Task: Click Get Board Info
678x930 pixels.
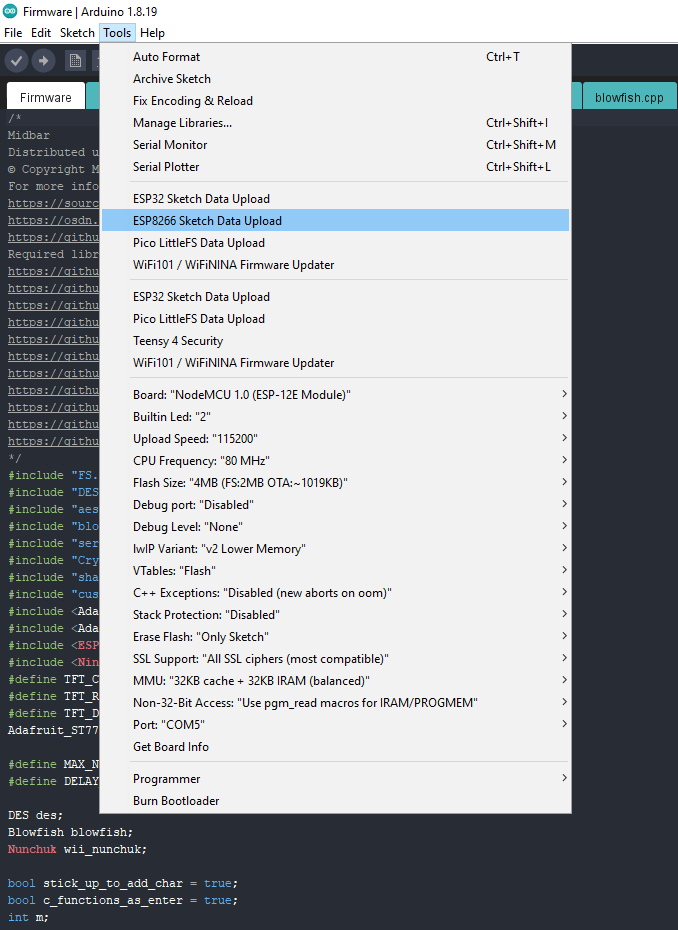Action: click(171, 746)
